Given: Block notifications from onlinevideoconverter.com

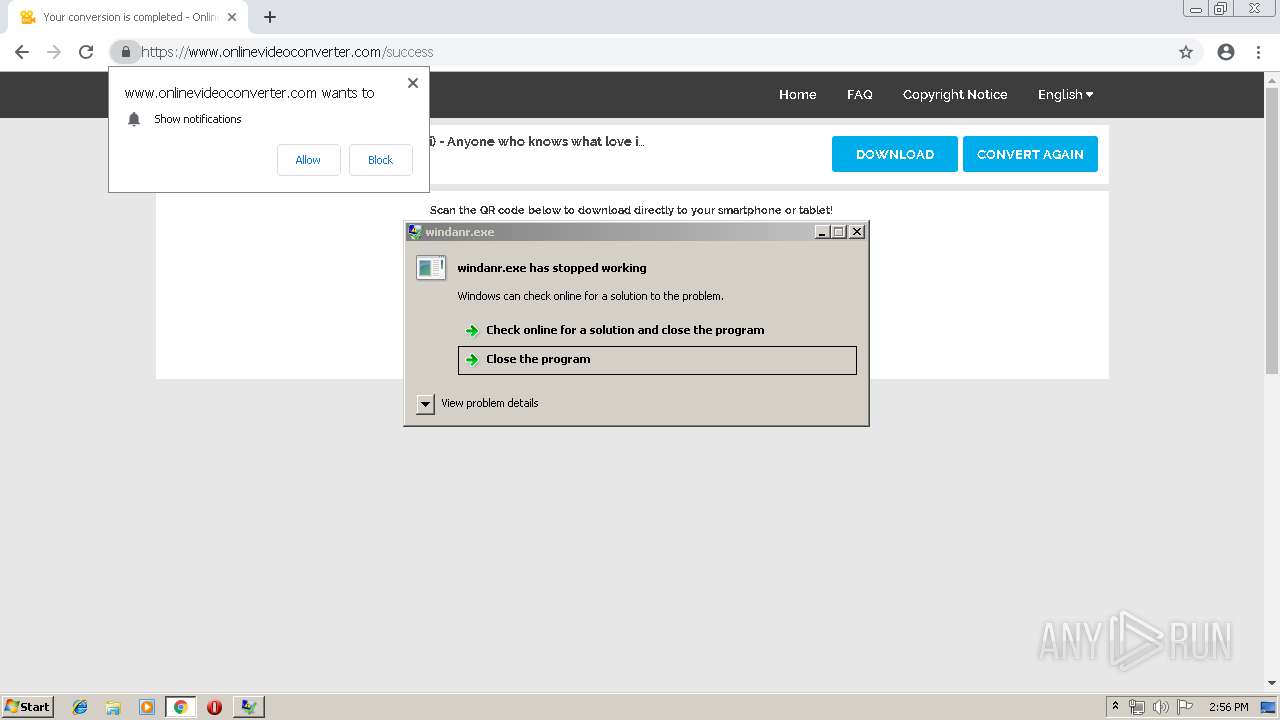Looking at the screenshot, I should click(380, 160).
